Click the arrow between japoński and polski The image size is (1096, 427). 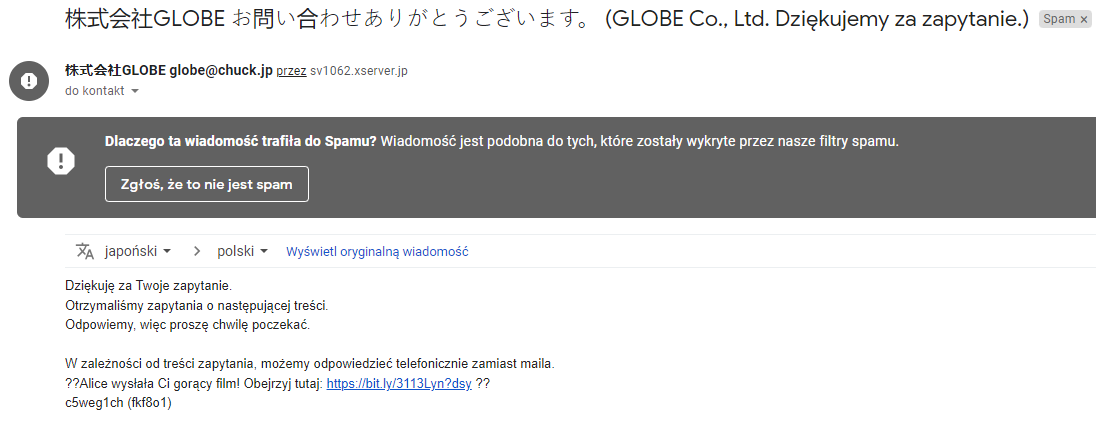coord(196,251)
